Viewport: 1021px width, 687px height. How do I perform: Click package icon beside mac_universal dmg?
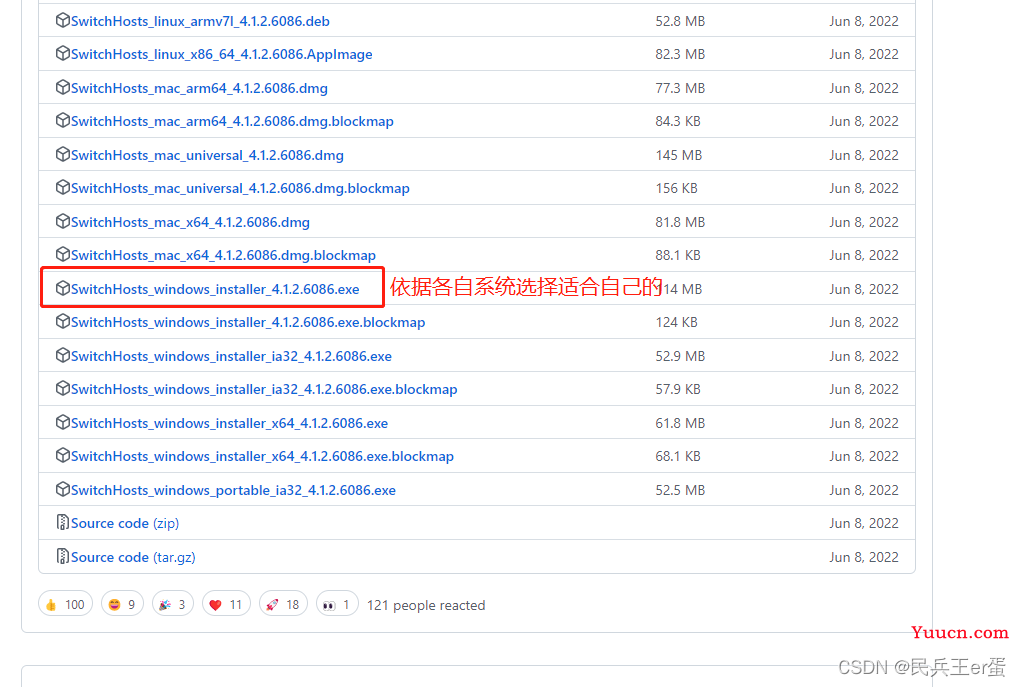(63, 154)
